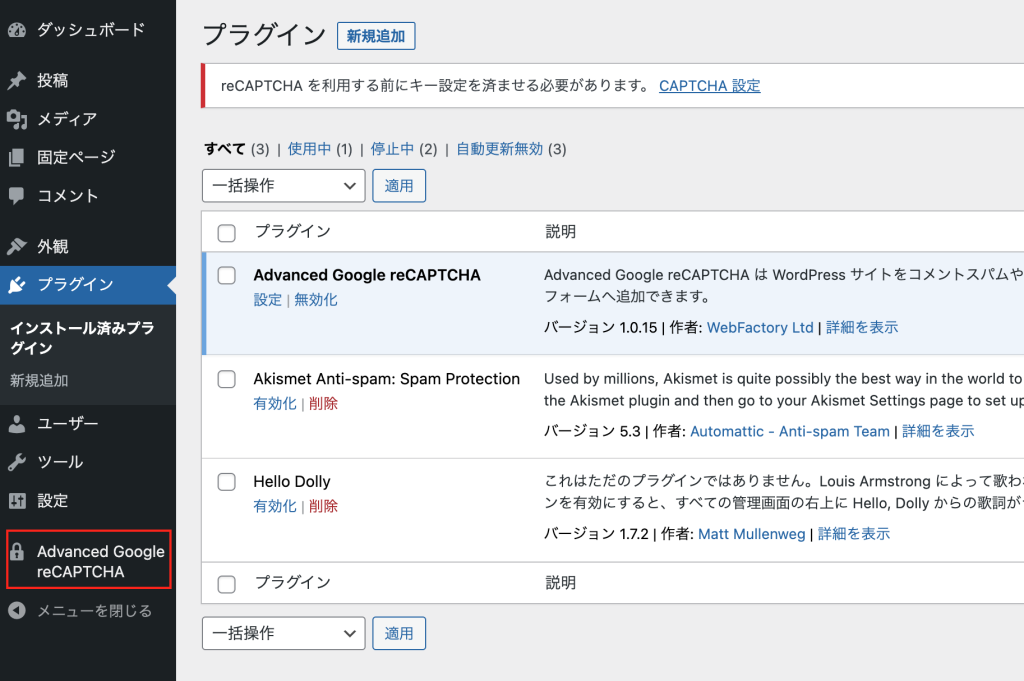
Task: Select the プラグイン plugin plug icon
Action: tap(17, 285)
